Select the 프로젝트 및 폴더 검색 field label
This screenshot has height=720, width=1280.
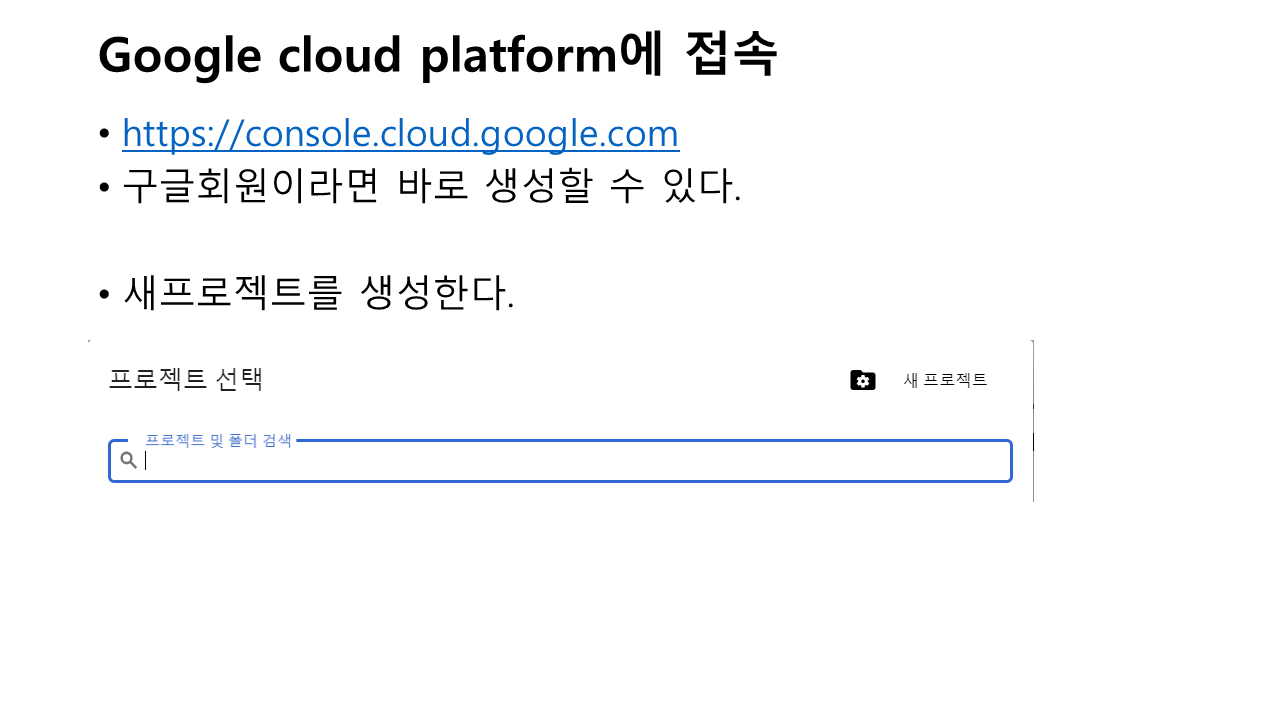click(x=218, y=440)
